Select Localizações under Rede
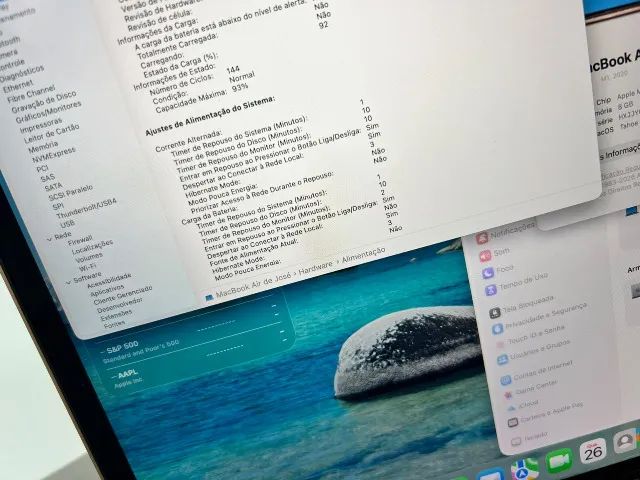The image size is (640, 480). (x=92, y=247)
